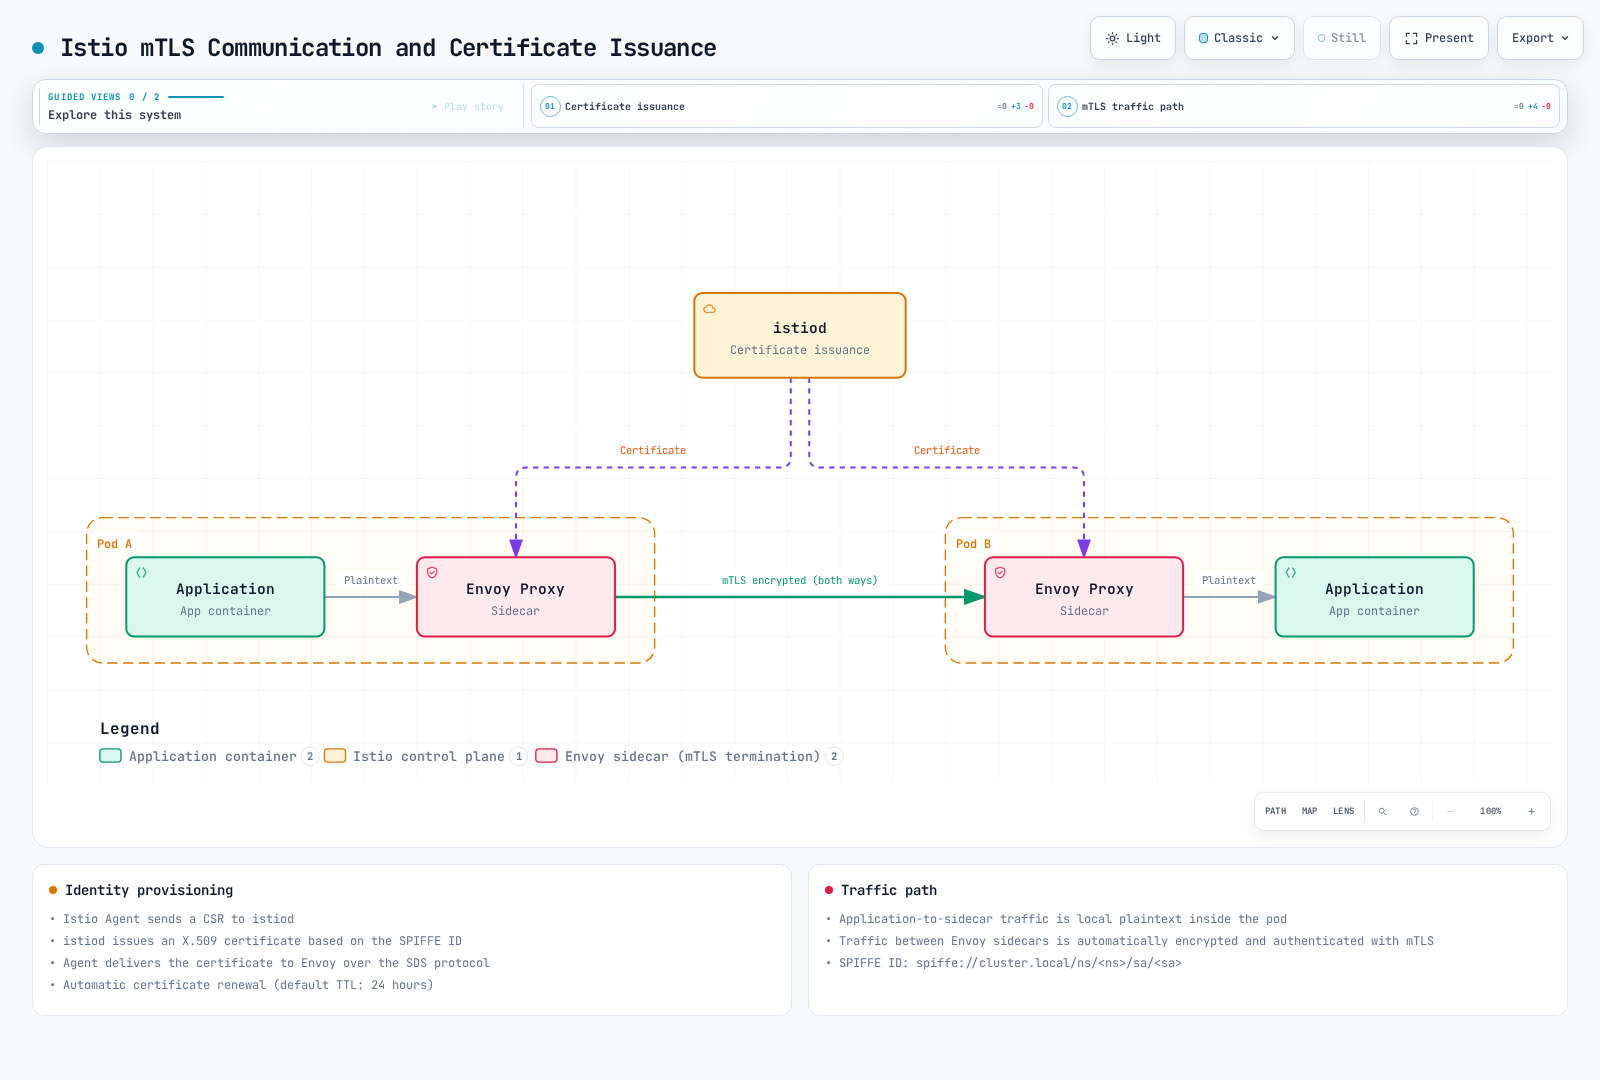Click shield icon on Pod B Envoy Proxy
Screen dimensions: 1600x1080
[x=1000, y=573]
